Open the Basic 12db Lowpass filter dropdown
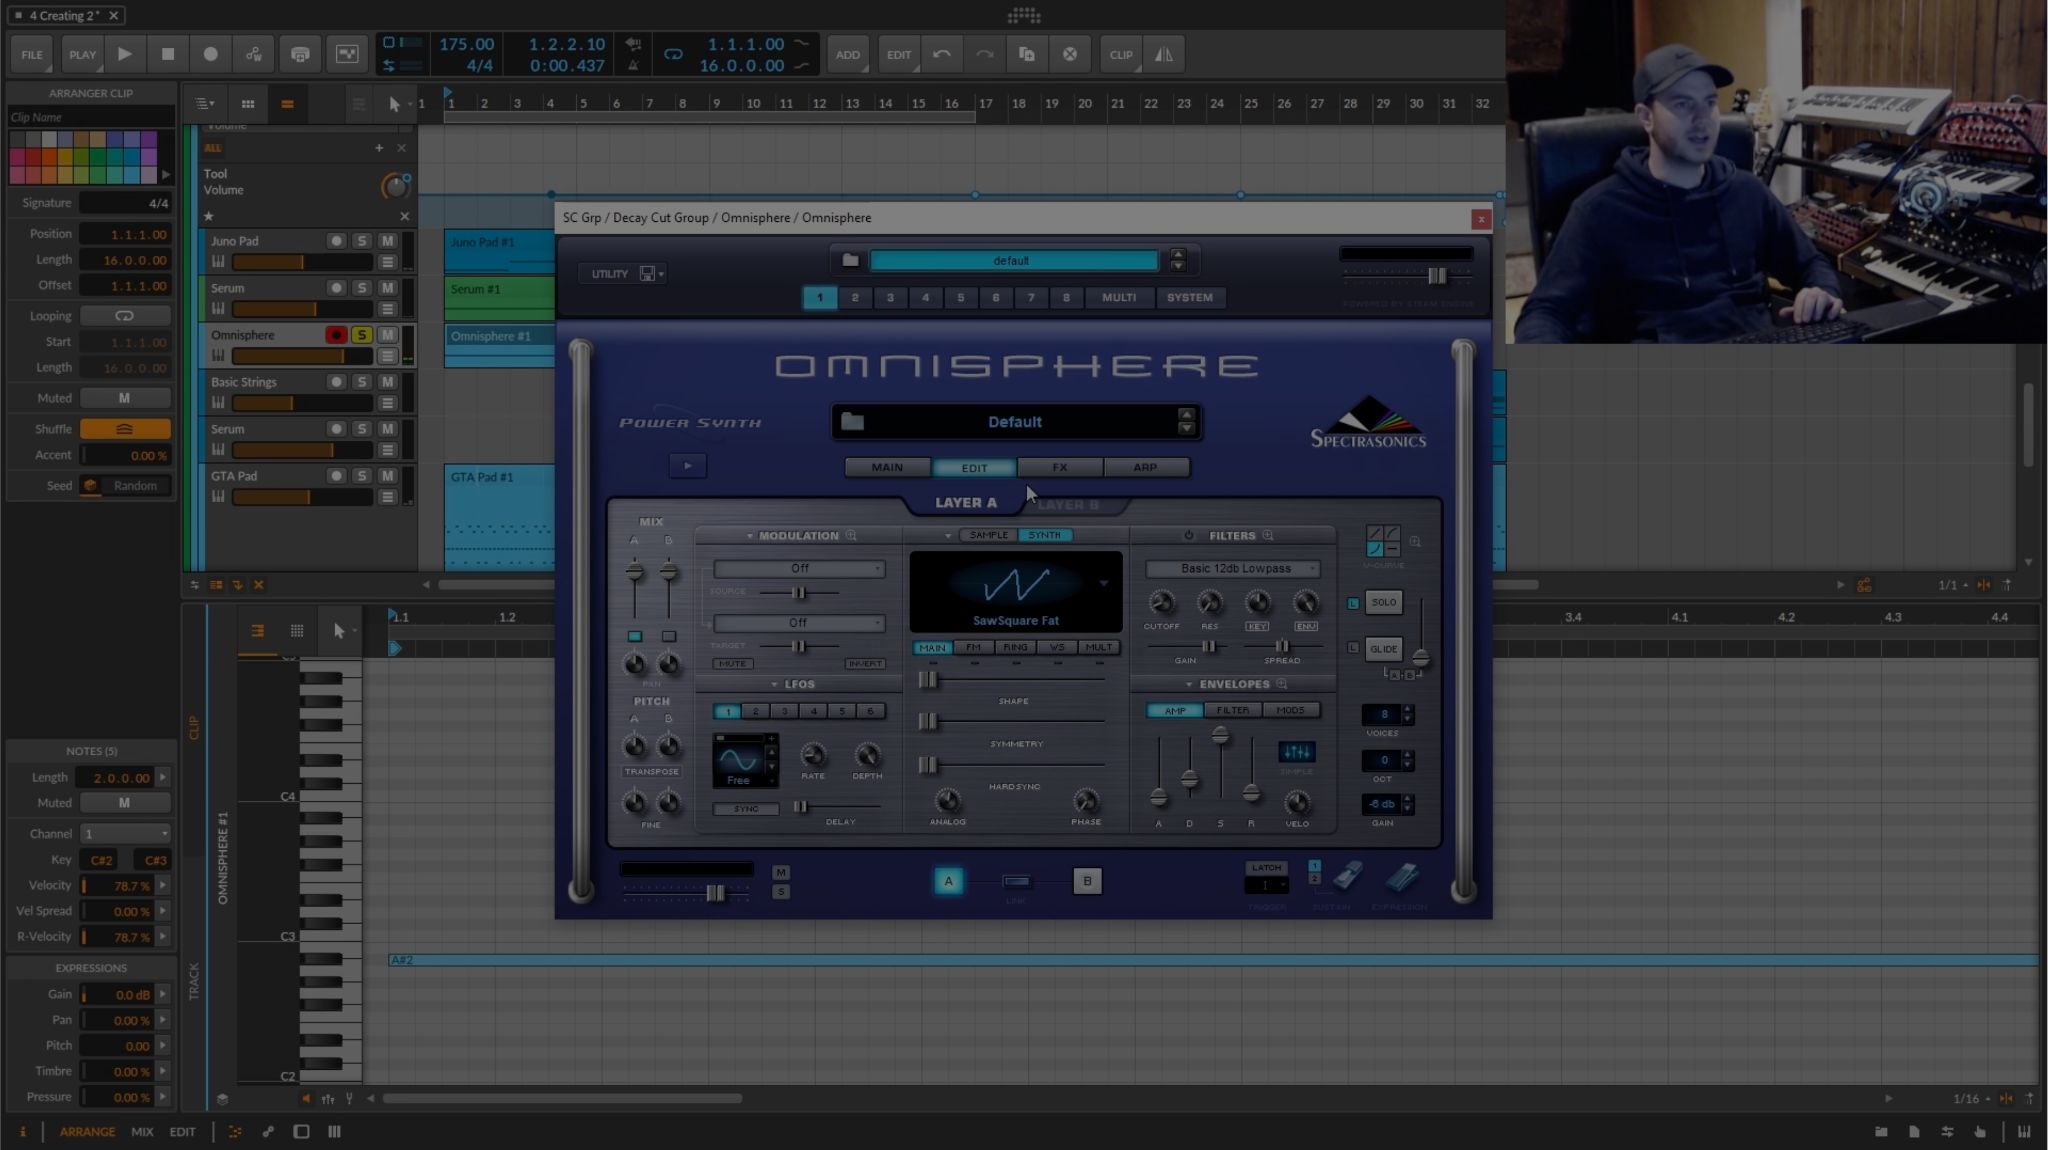2048x1150 pixels. tap(1234, 569)
